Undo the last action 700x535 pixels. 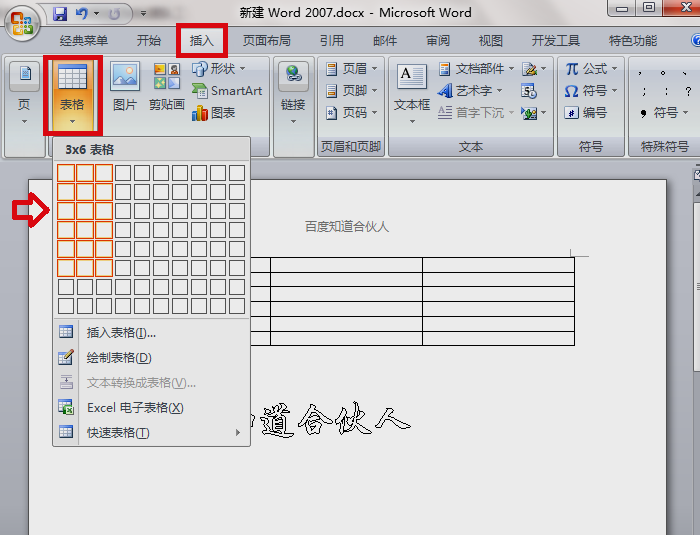point(81,13)
